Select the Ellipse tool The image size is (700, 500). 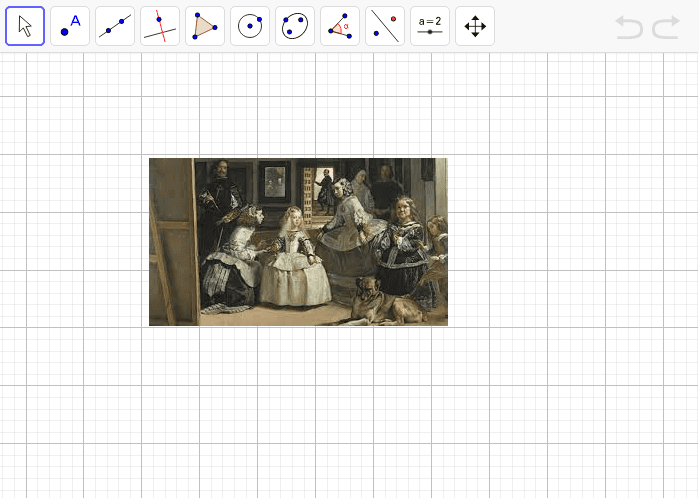click(295, 26)
